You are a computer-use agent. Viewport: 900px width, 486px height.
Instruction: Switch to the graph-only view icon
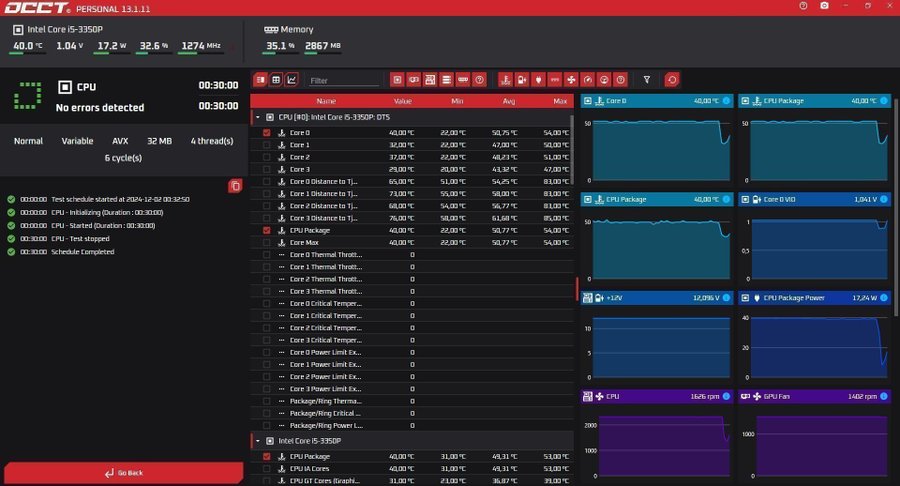(x=291, y=79)
